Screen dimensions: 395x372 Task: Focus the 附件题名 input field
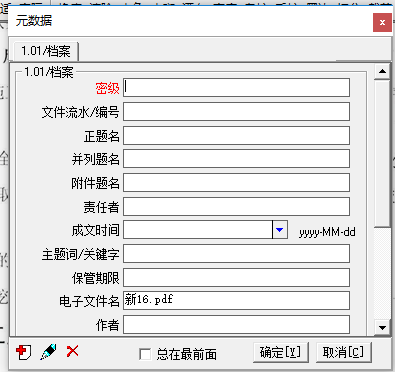tap(236, 182)
